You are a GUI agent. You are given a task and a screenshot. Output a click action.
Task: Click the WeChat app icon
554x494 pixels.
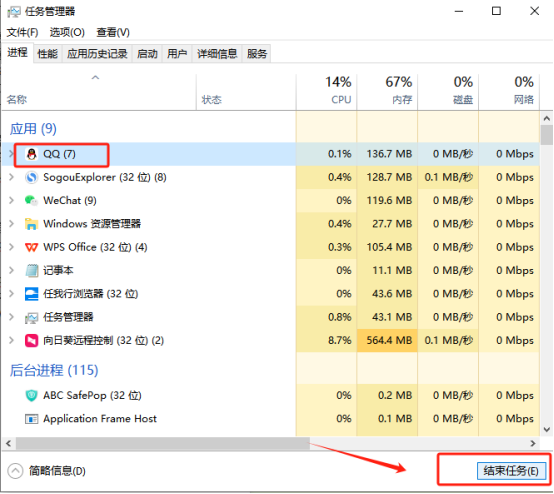pyautogui.click(x=31, y=201)
